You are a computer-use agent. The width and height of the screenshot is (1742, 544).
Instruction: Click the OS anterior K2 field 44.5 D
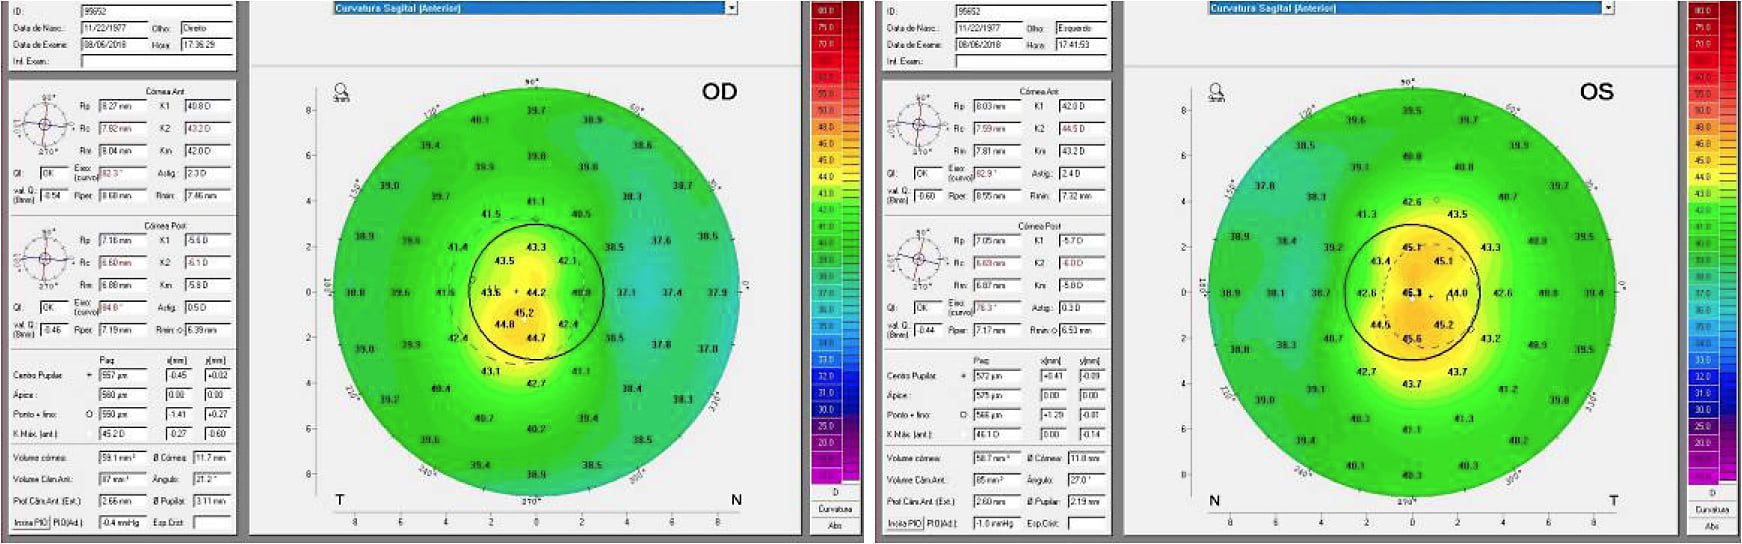pos(1082,128)
